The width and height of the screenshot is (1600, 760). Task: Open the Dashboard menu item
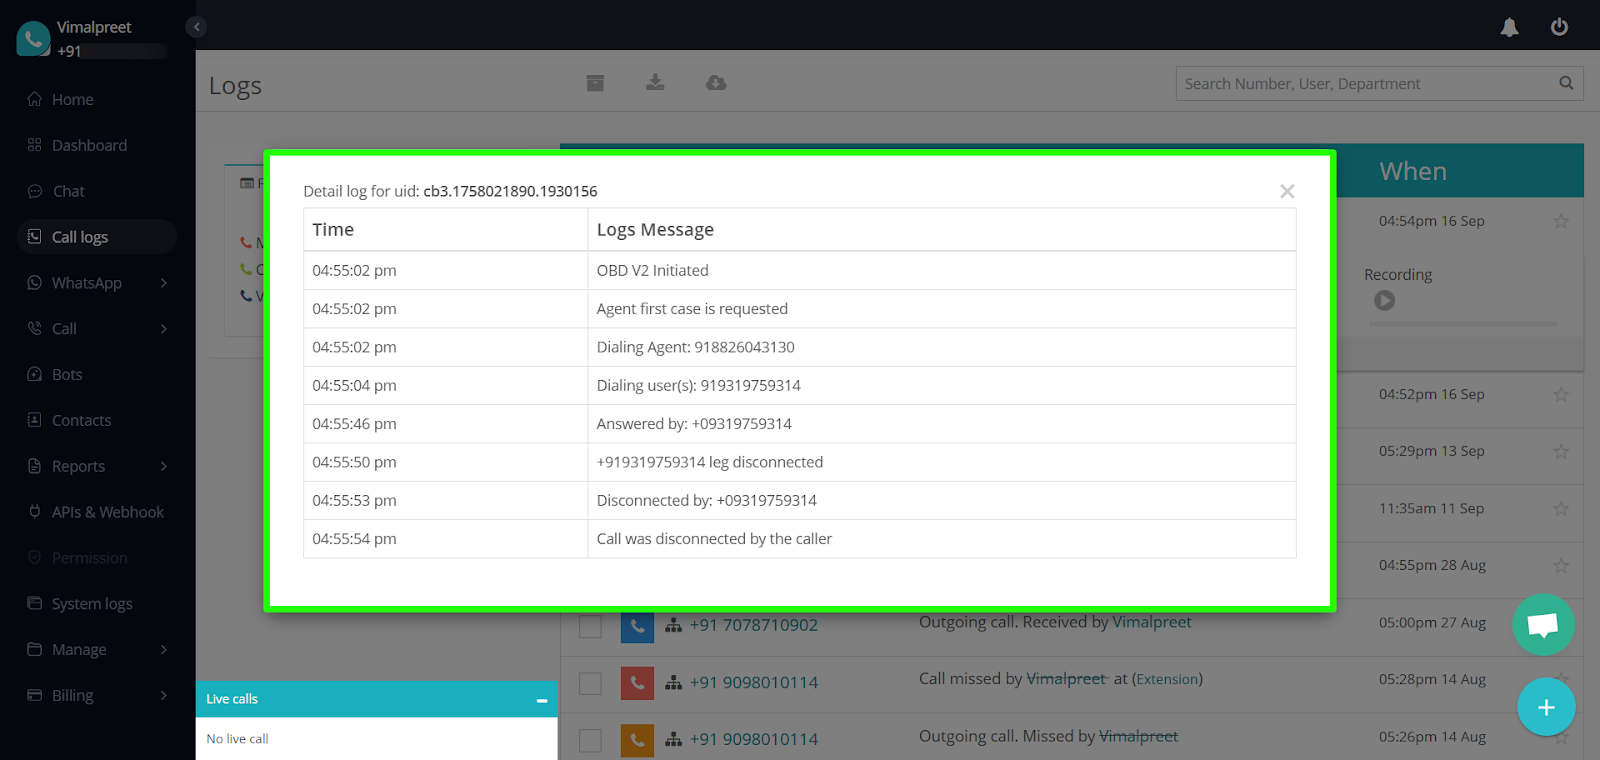click(89, 145)
